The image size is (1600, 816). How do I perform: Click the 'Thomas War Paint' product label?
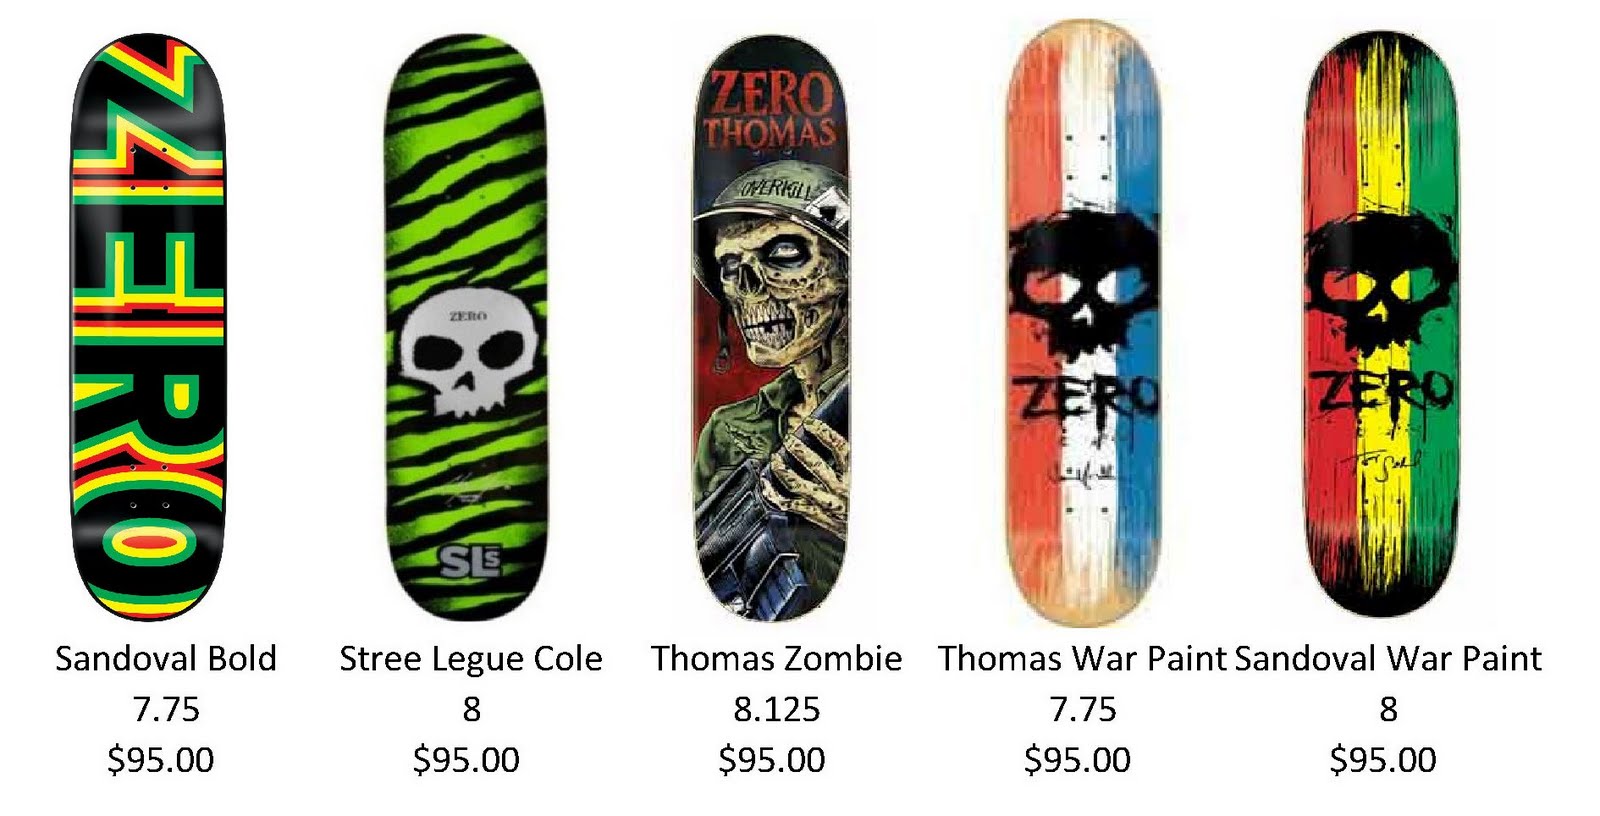pyautogui.click(x=1082, y=659)
